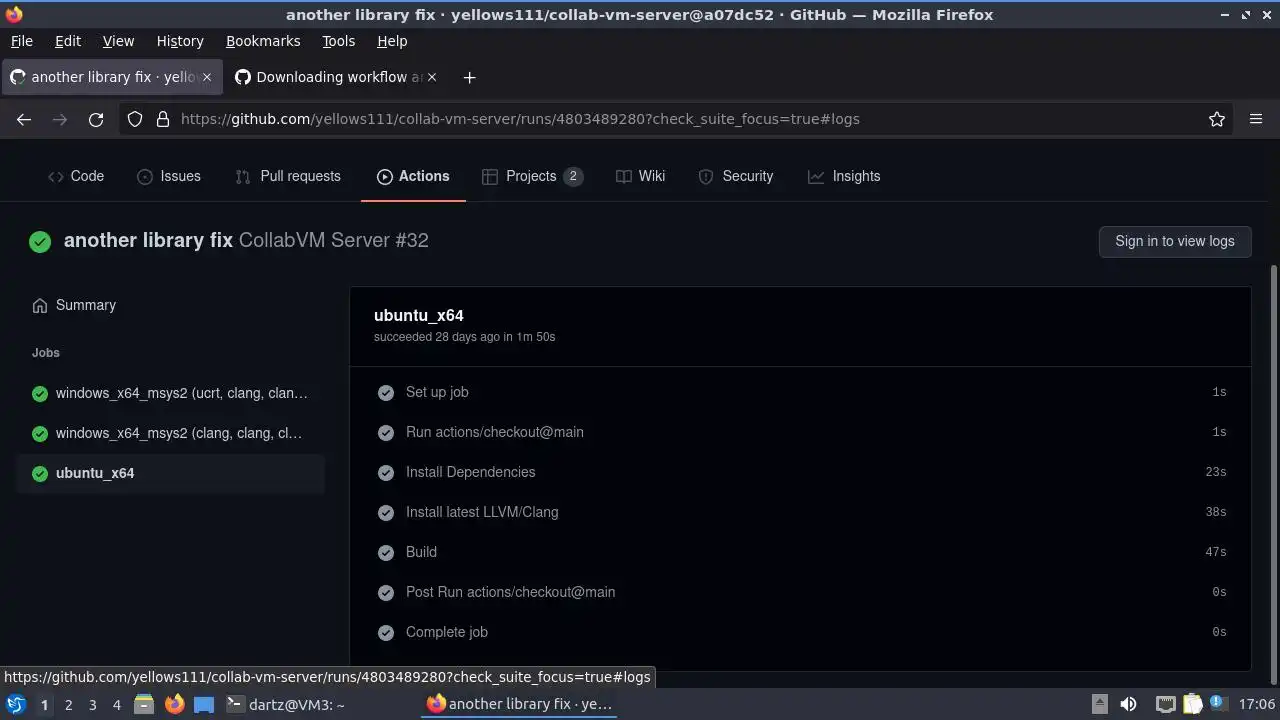Expand the 'Run actions/checkout@main' step
The image size is (1280, 720).
click(800, 432)
